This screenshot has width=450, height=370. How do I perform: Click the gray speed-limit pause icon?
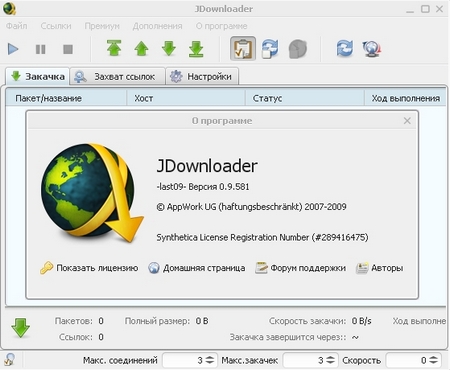pos(298,49)
